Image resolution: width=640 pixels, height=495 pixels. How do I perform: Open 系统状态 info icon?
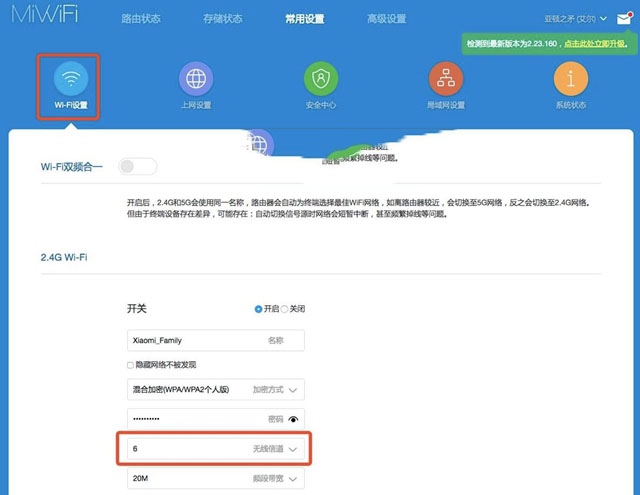(x=571, y=79)
